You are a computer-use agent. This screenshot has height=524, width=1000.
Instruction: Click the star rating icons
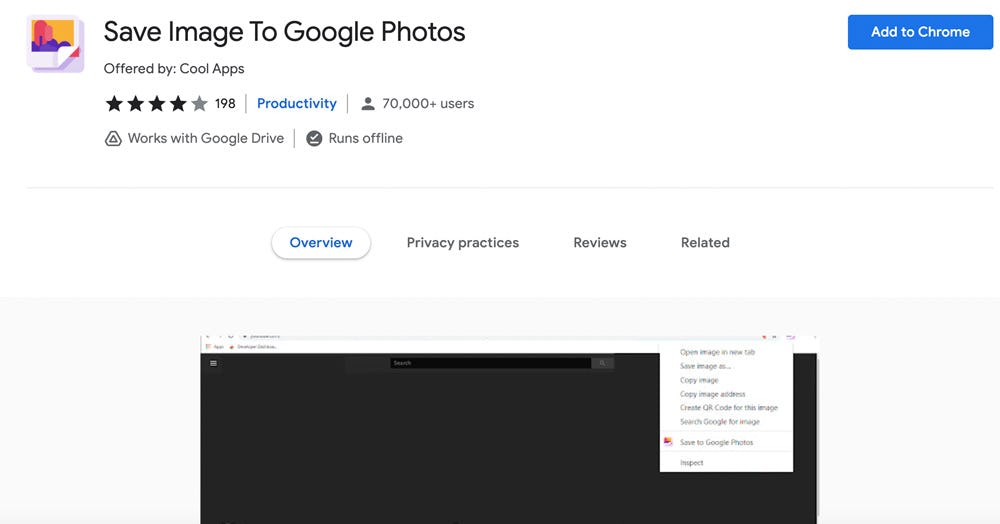point(156,103)
